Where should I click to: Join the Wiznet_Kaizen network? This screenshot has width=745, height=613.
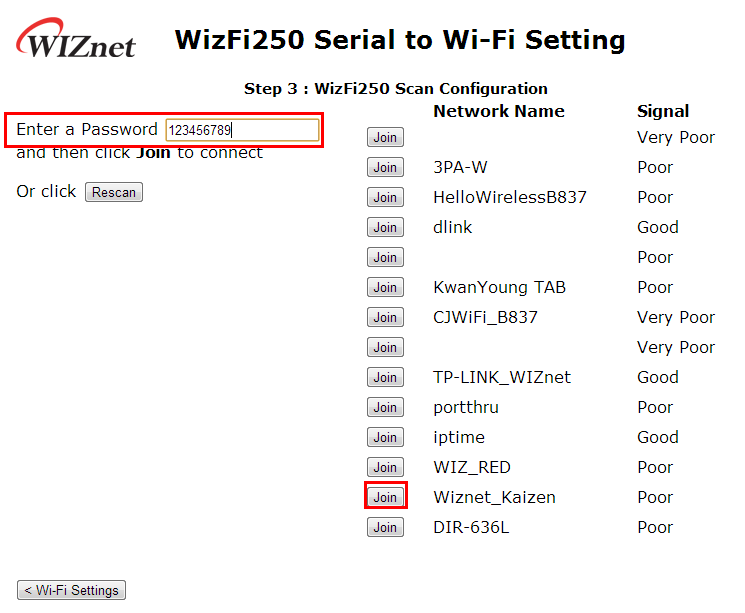pos(385,497)
